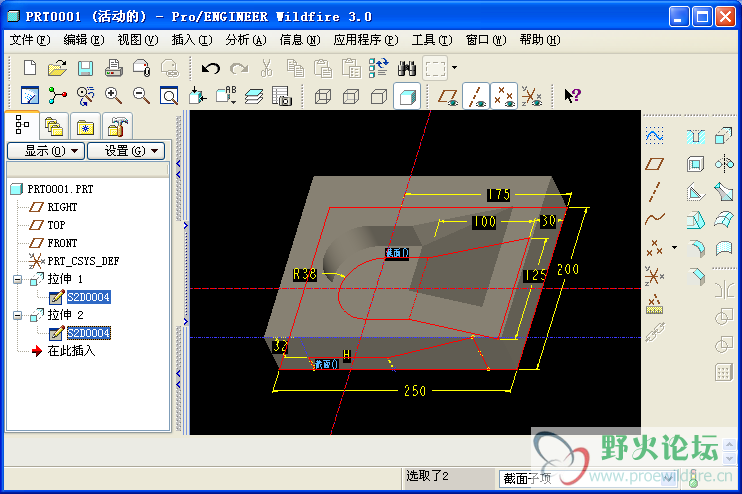Screen dimensions: 742x494
Task: Open the 文件(F) menu
Action: tap(30, 40)
